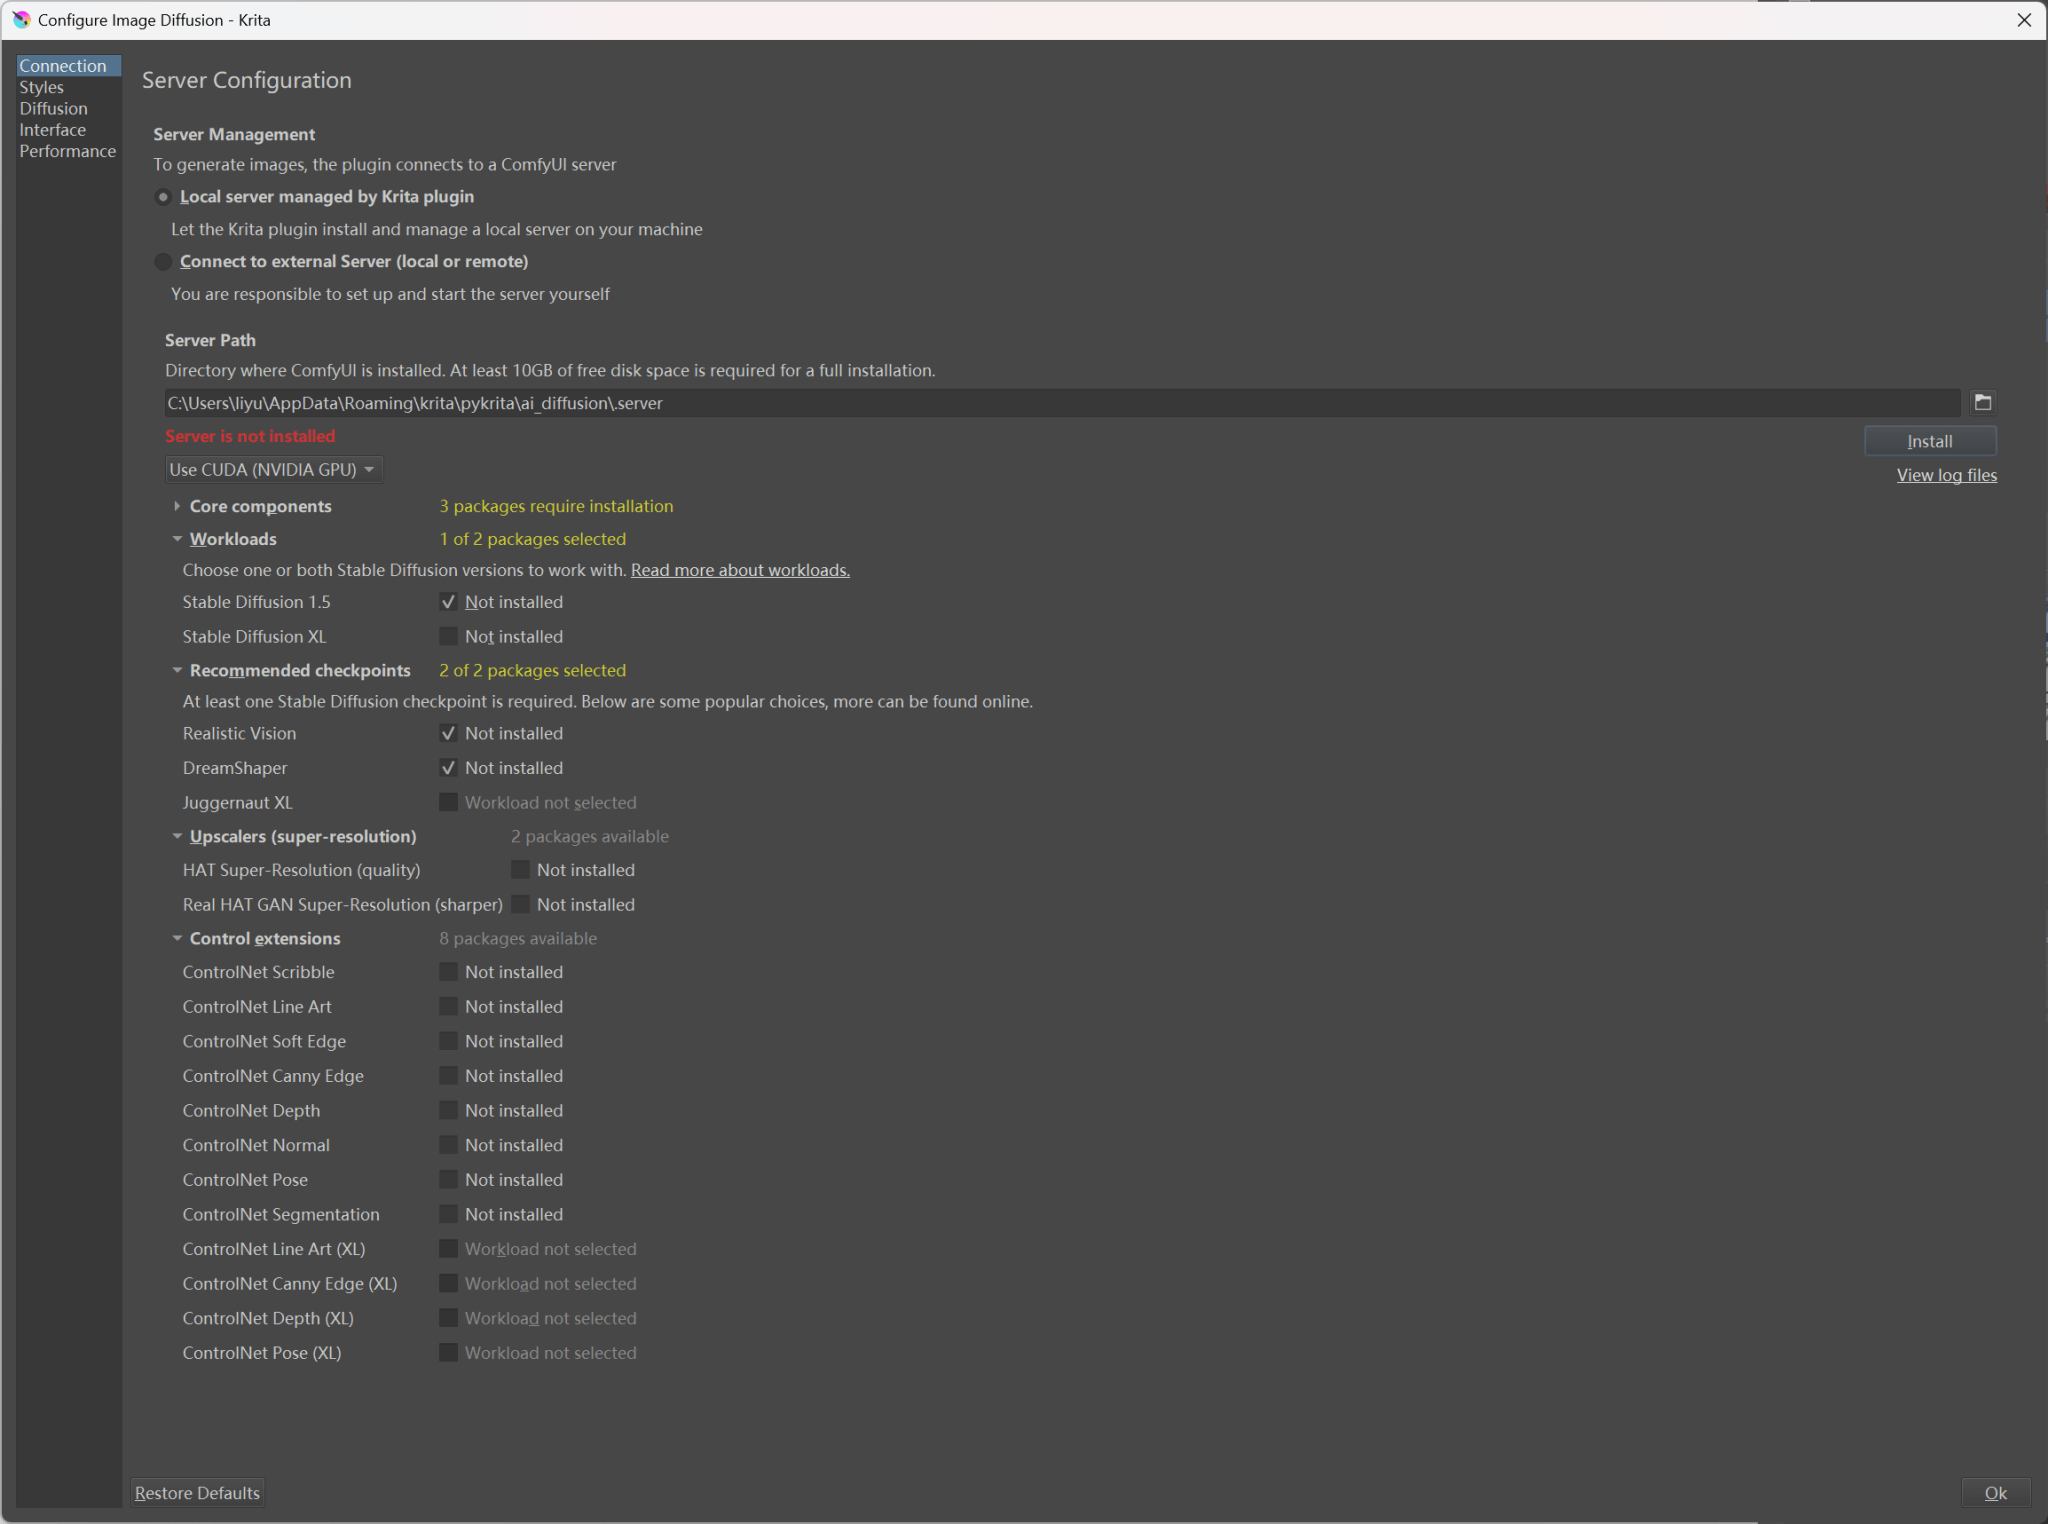Viewport: 2048px width, 1524px height.
Task: Check the ControlNet Pose package
Action: coord(448,1180)
